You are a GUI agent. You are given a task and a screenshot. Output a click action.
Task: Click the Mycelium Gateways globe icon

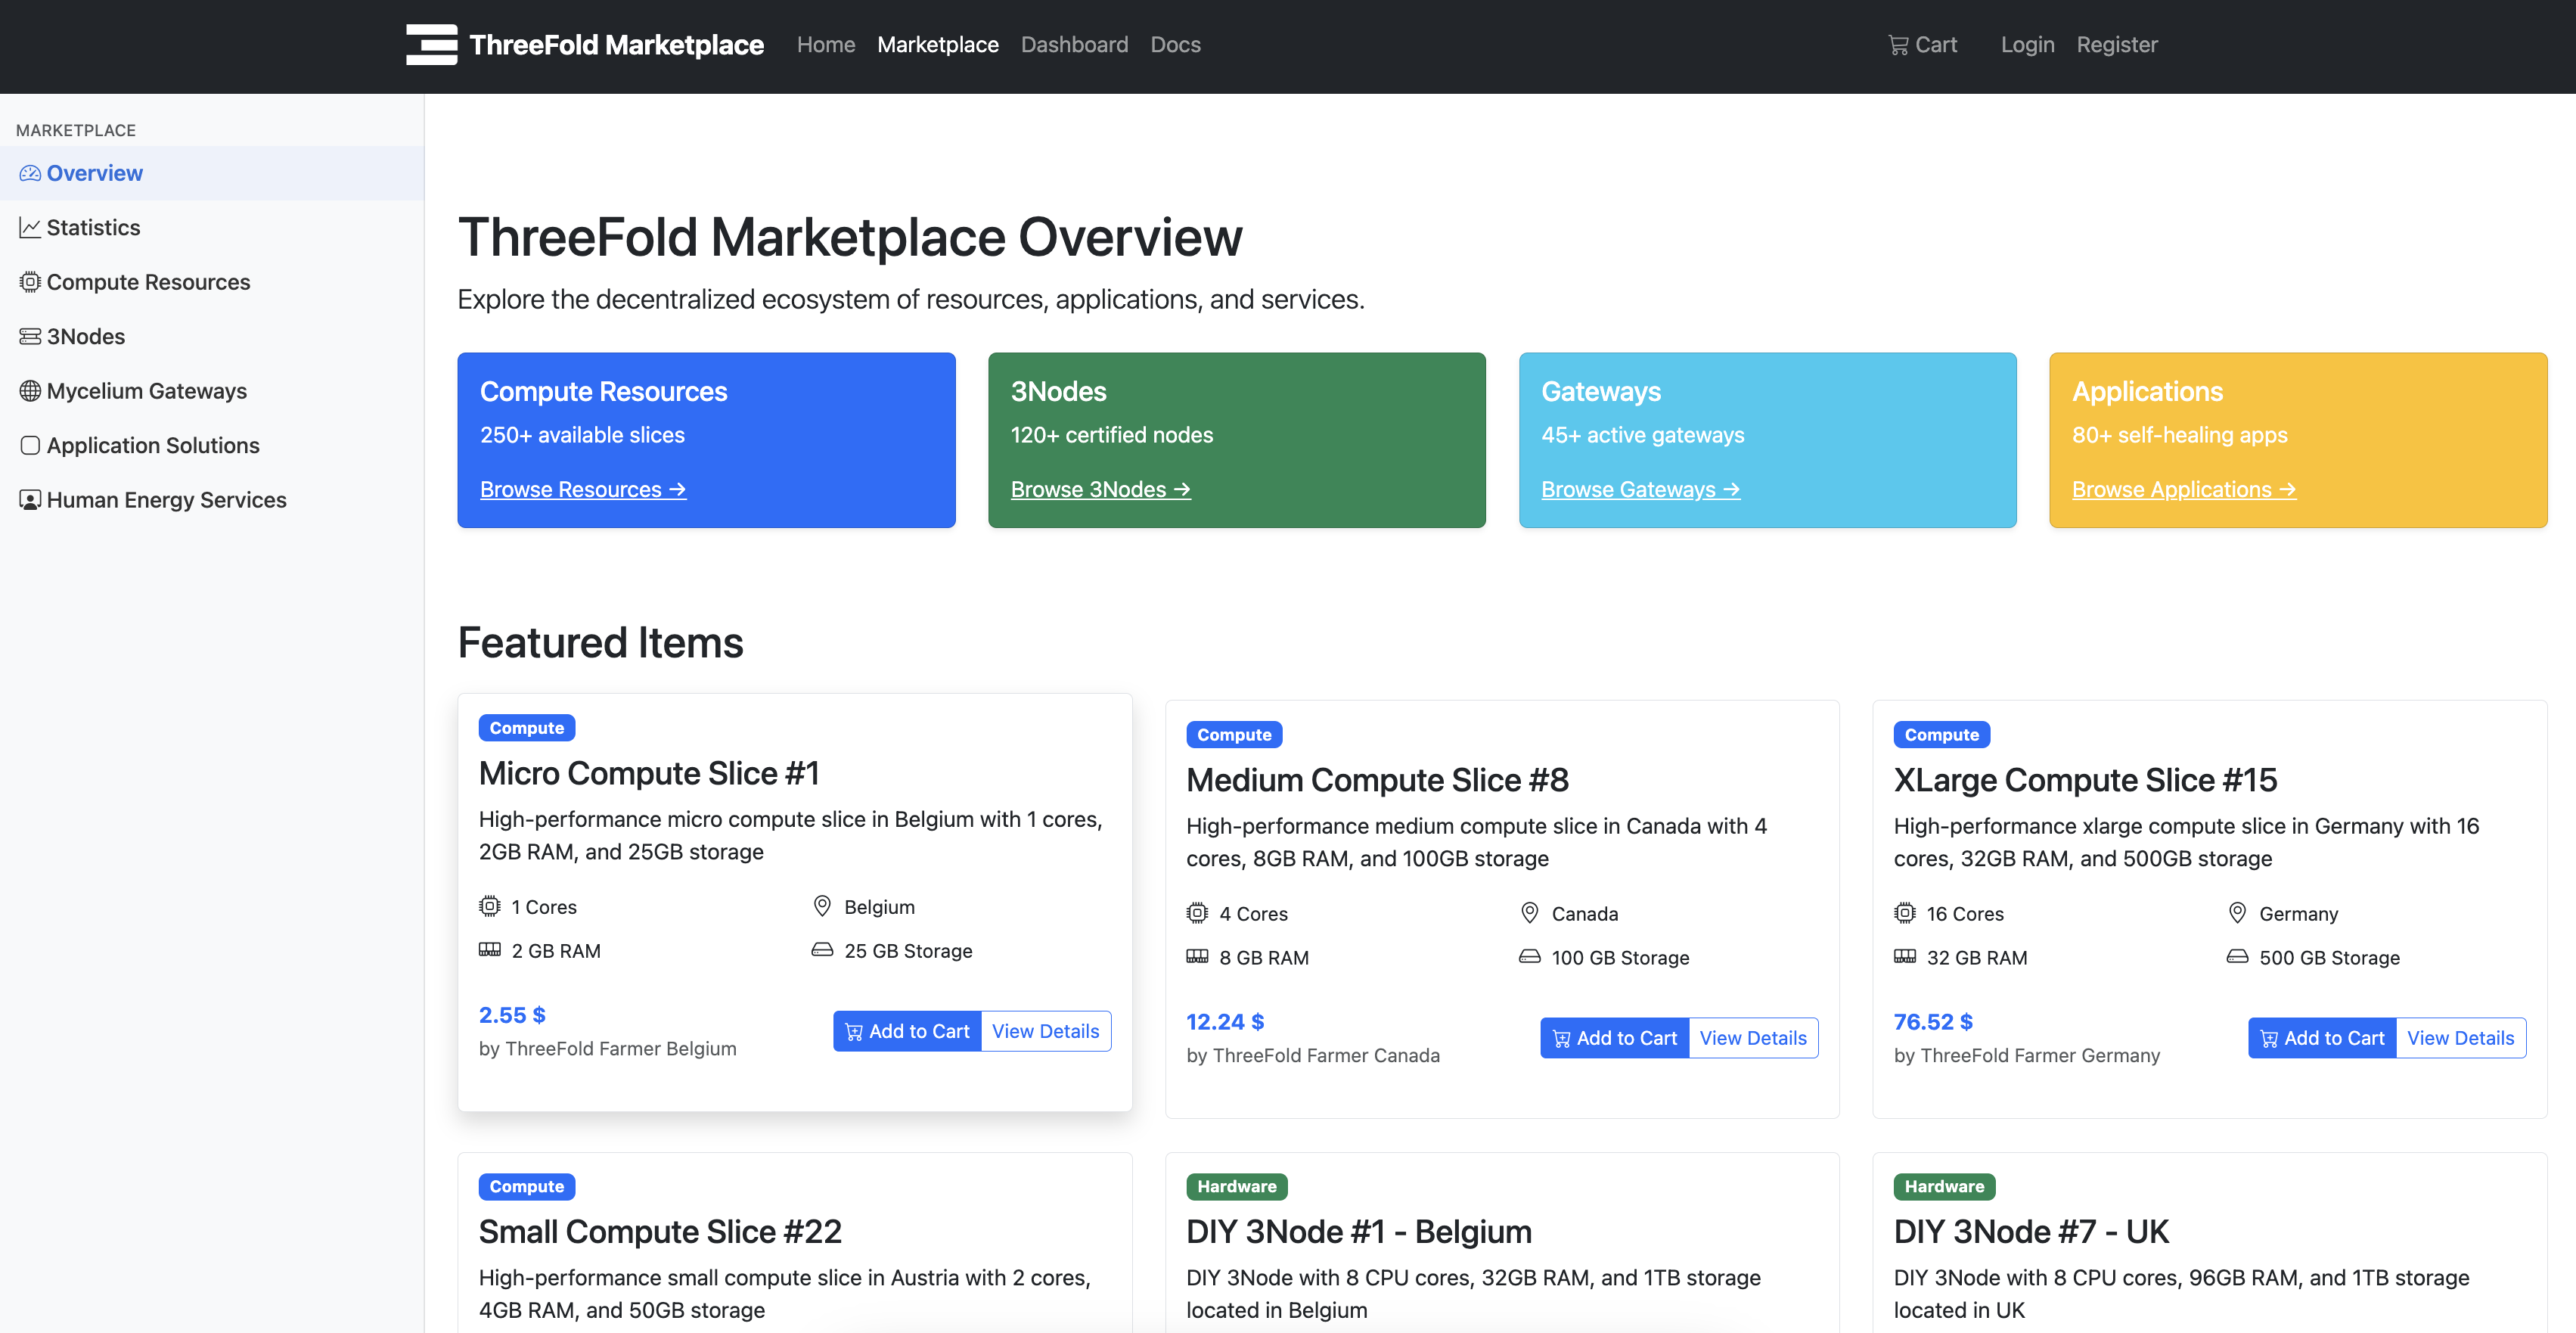[x=30, y=391]
